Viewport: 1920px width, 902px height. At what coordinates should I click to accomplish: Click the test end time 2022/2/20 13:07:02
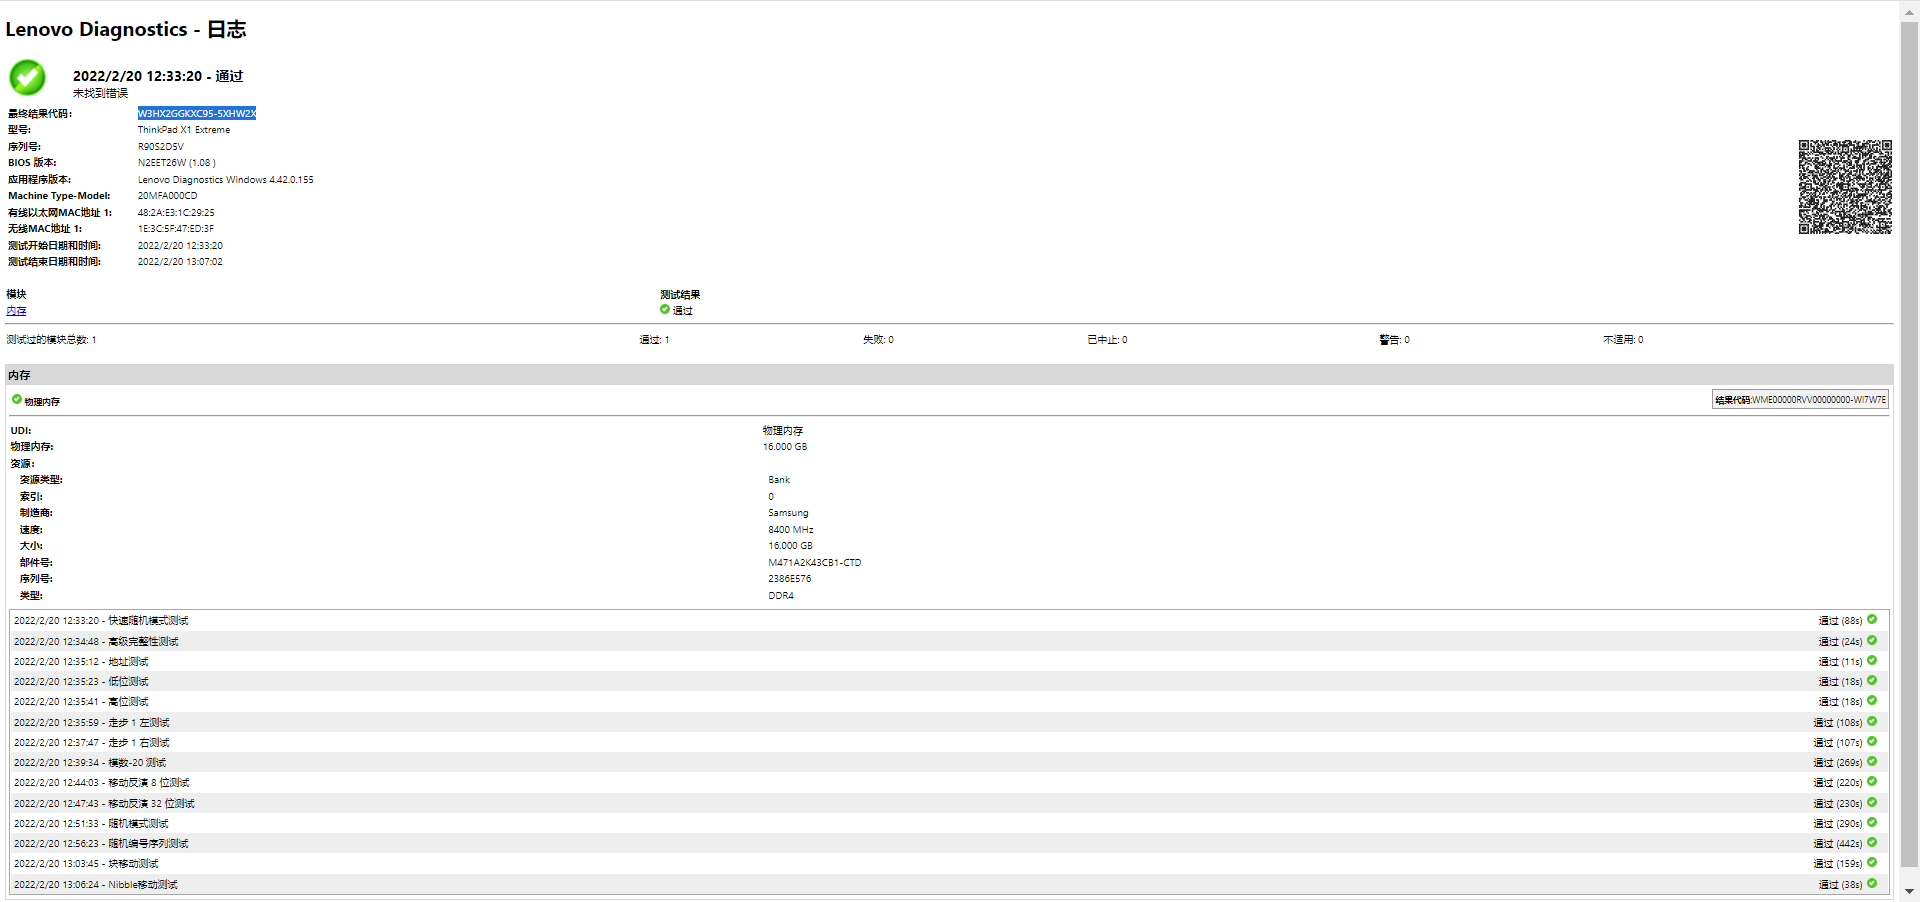point(180,262)
